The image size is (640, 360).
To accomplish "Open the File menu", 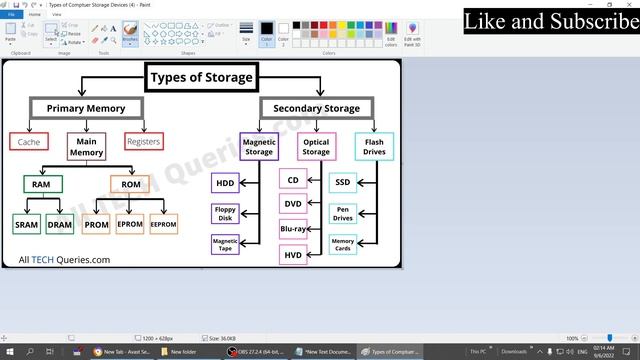I will (x=11, y=14).
